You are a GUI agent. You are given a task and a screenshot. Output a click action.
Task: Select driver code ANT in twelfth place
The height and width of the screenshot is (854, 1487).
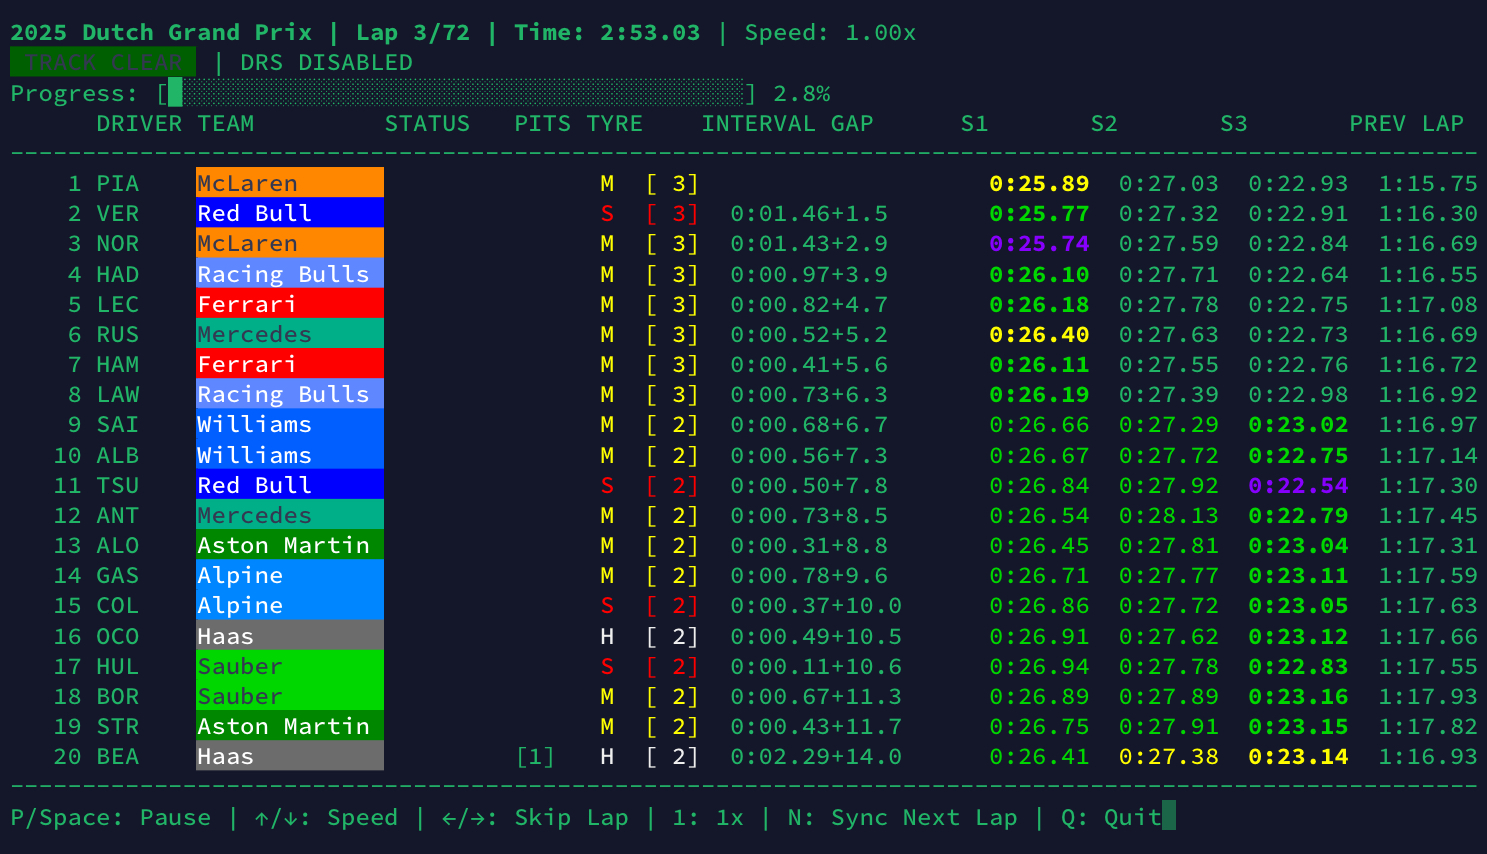[118, 515]
